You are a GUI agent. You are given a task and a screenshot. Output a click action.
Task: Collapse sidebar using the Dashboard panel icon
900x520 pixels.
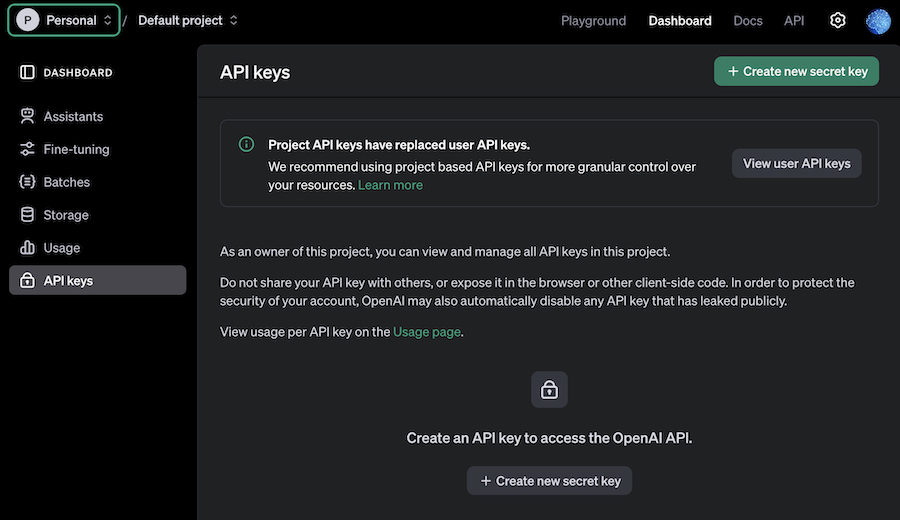[x=27, y=72]
